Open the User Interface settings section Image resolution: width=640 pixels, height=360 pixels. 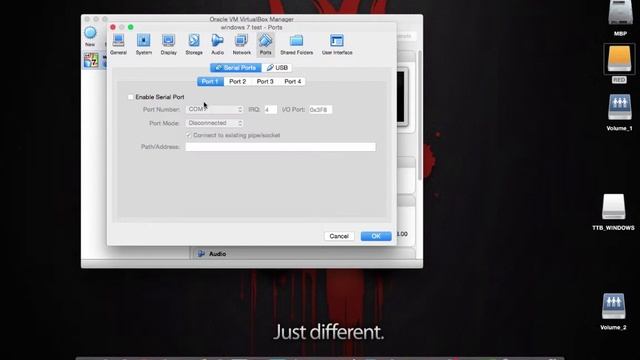pos(337,44)
